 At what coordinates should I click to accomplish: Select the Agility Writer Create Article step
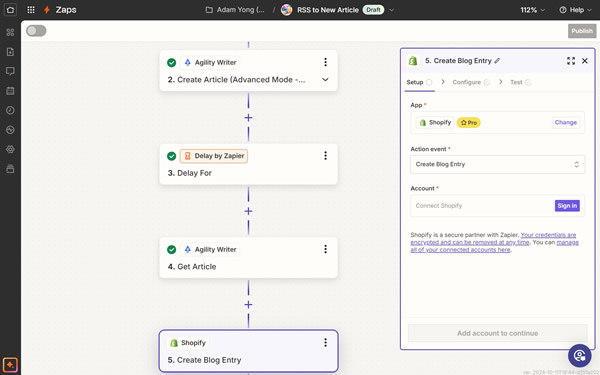coord(248,71)
